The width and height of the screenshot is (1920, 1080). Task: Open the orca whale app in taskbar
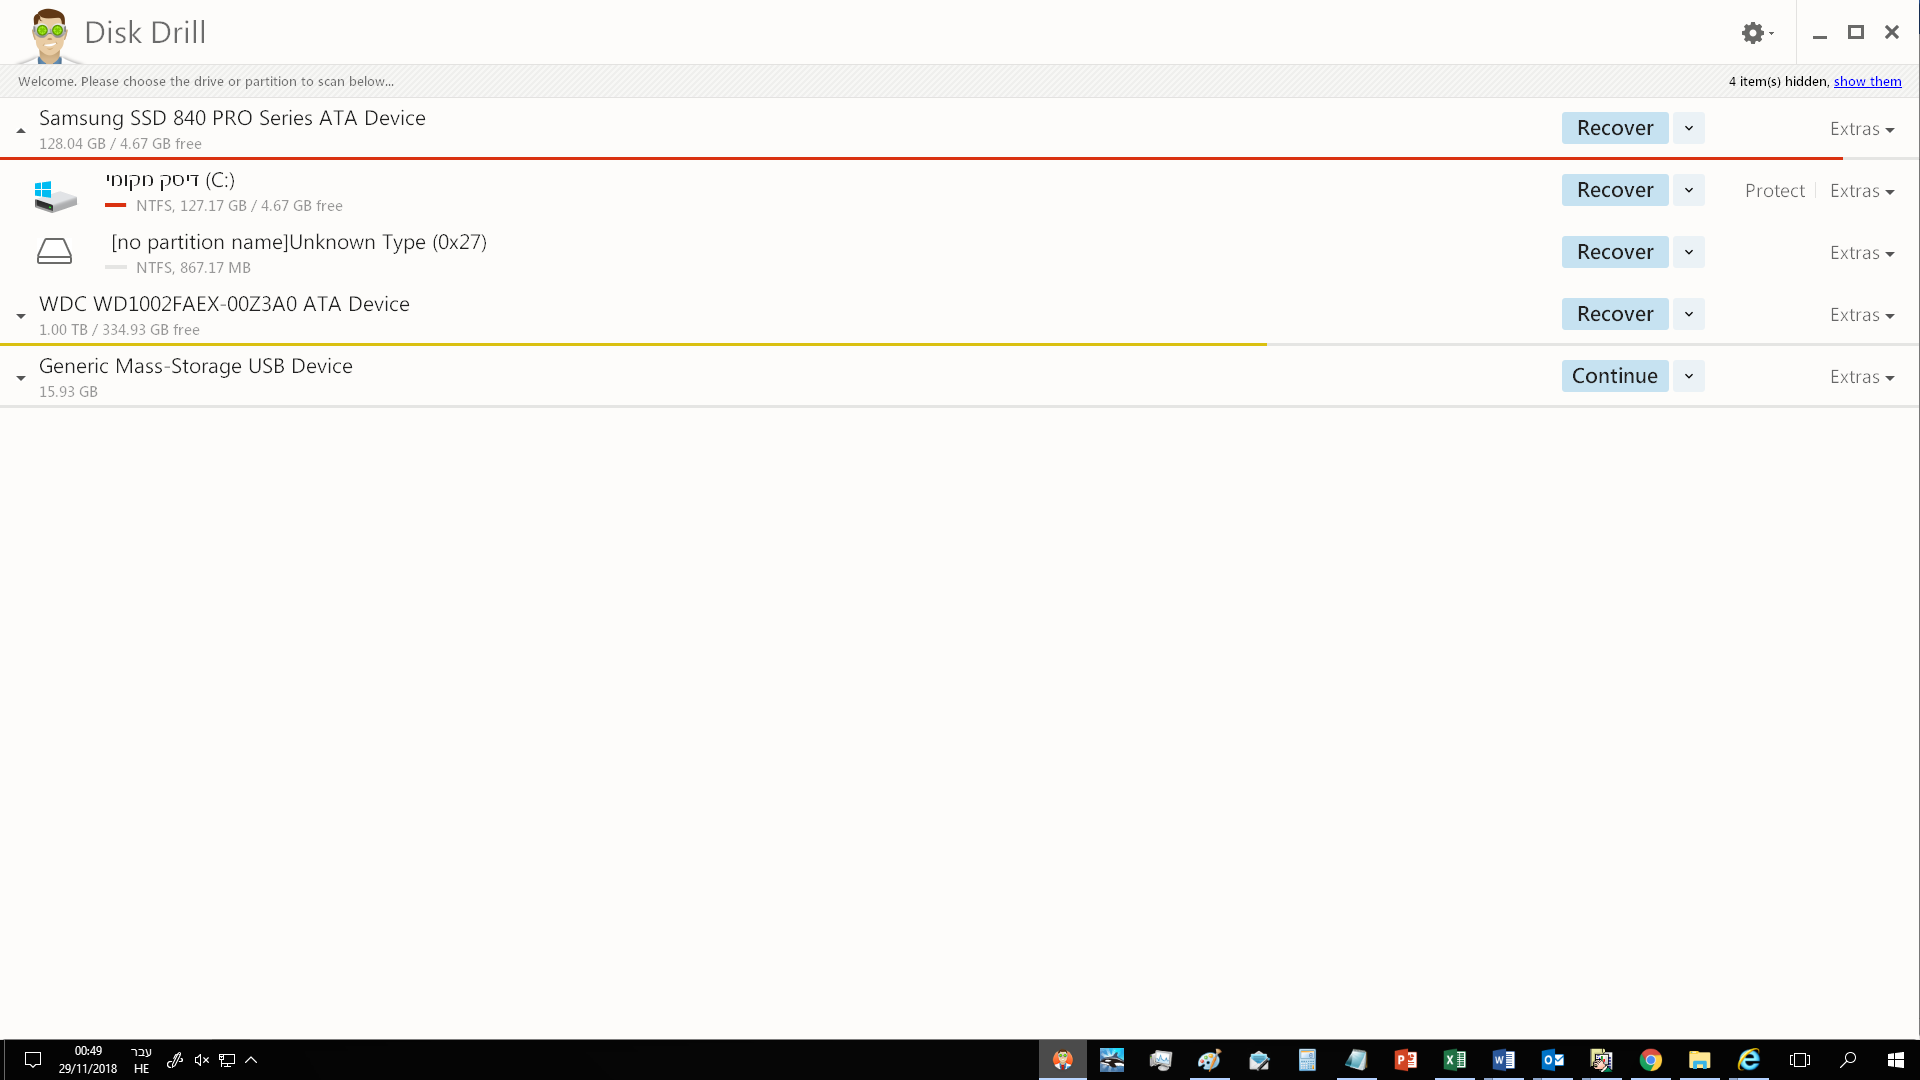pos(1112,1060)
